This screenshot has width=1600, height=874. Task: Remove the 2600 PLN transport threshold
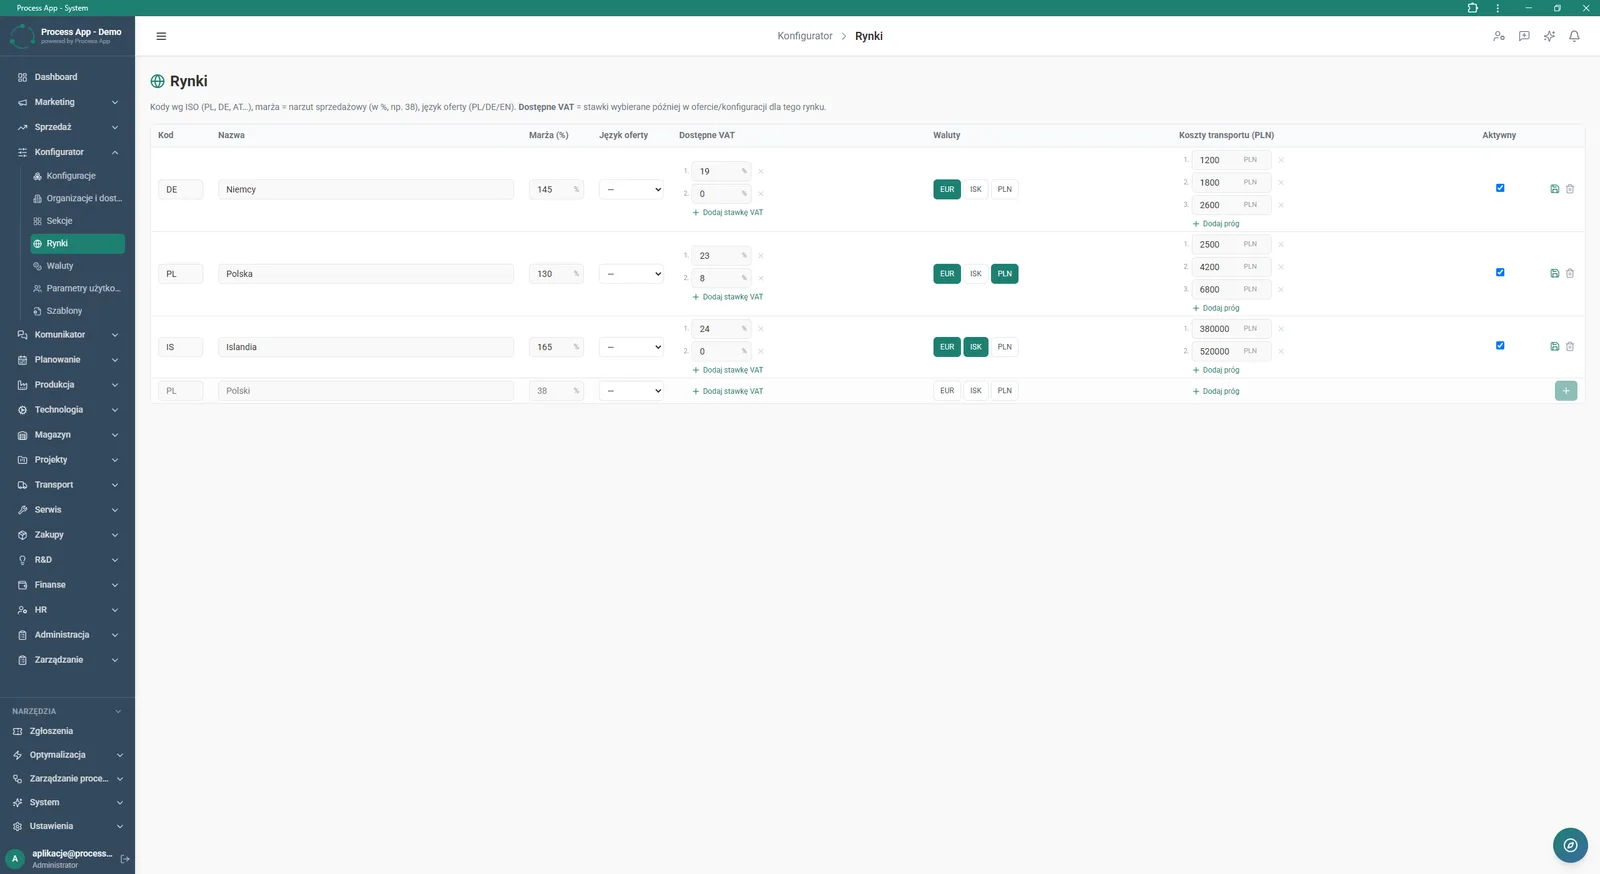coord(1281,205)
